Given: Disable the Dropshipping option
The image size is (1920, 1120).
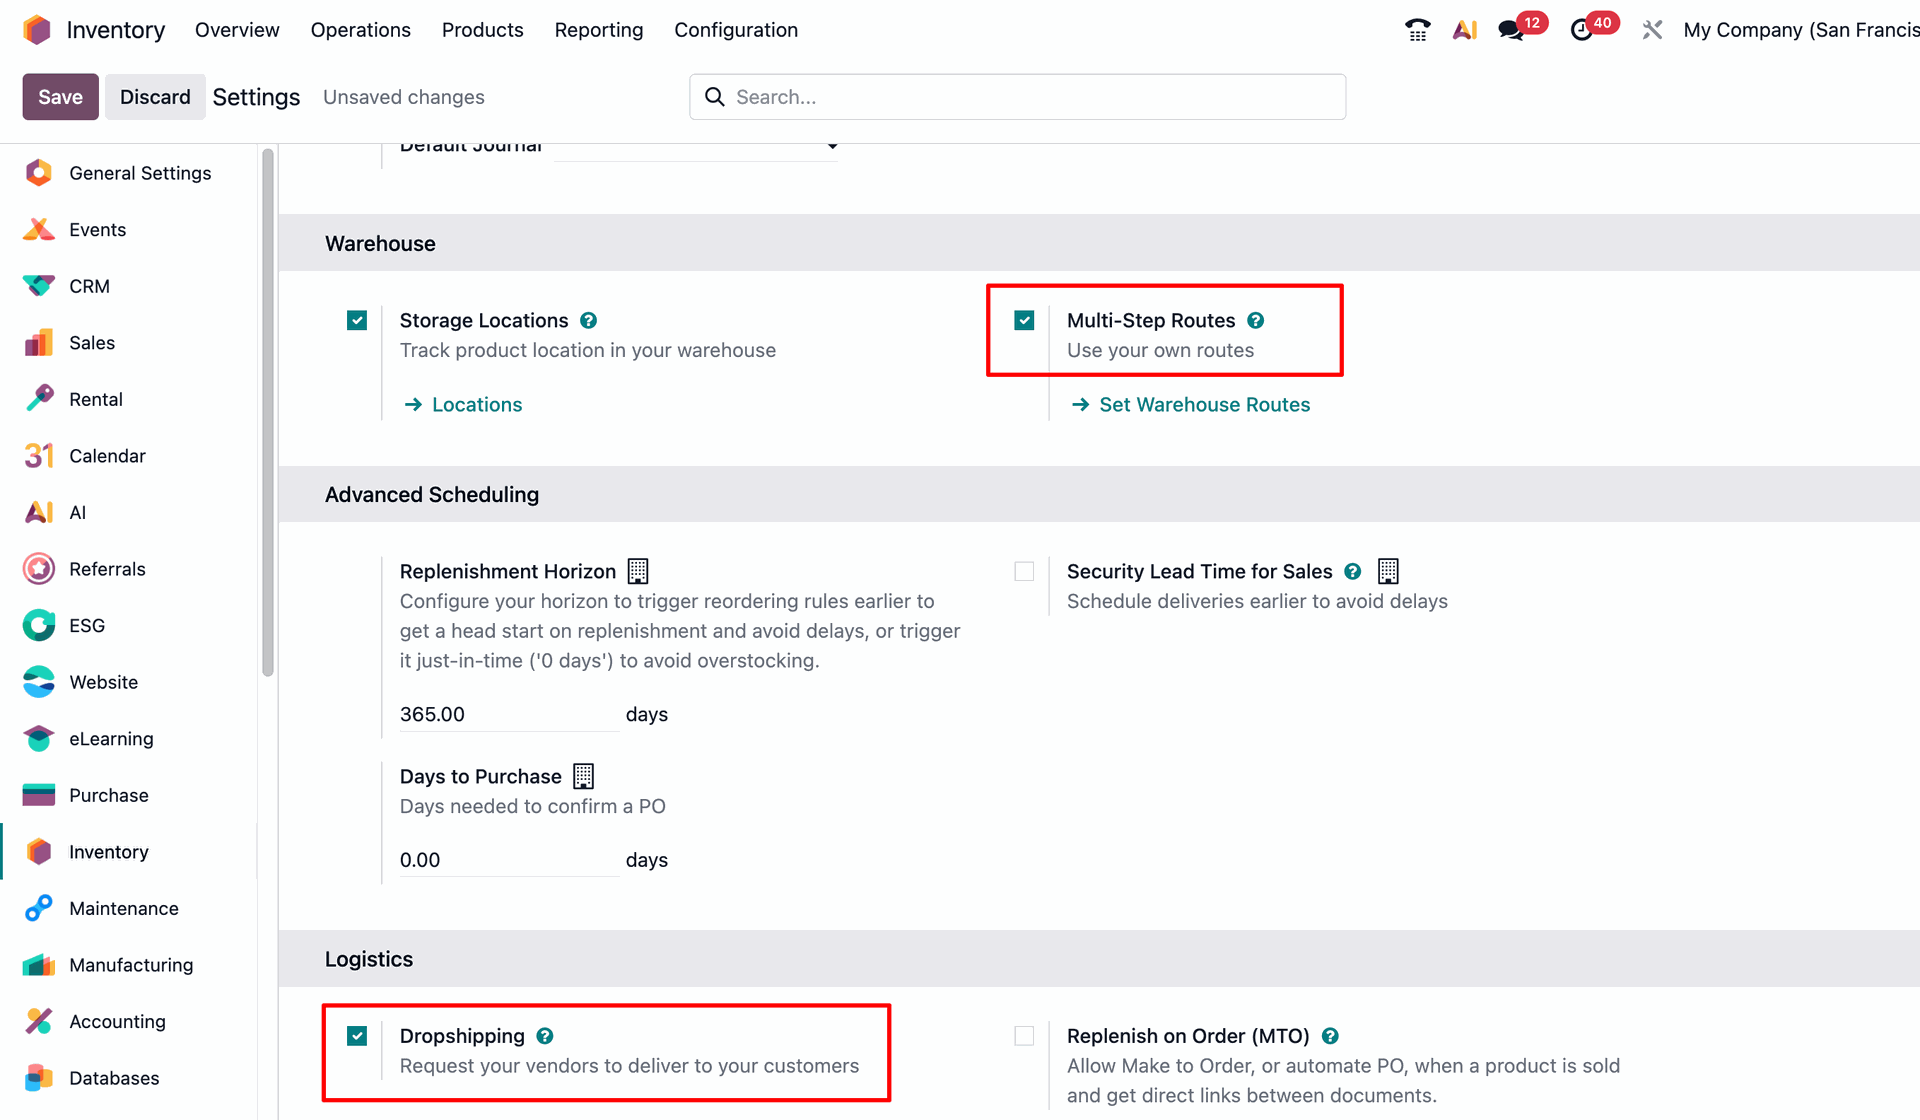Looking at the screenshot, I should [x=357, y=1035].
